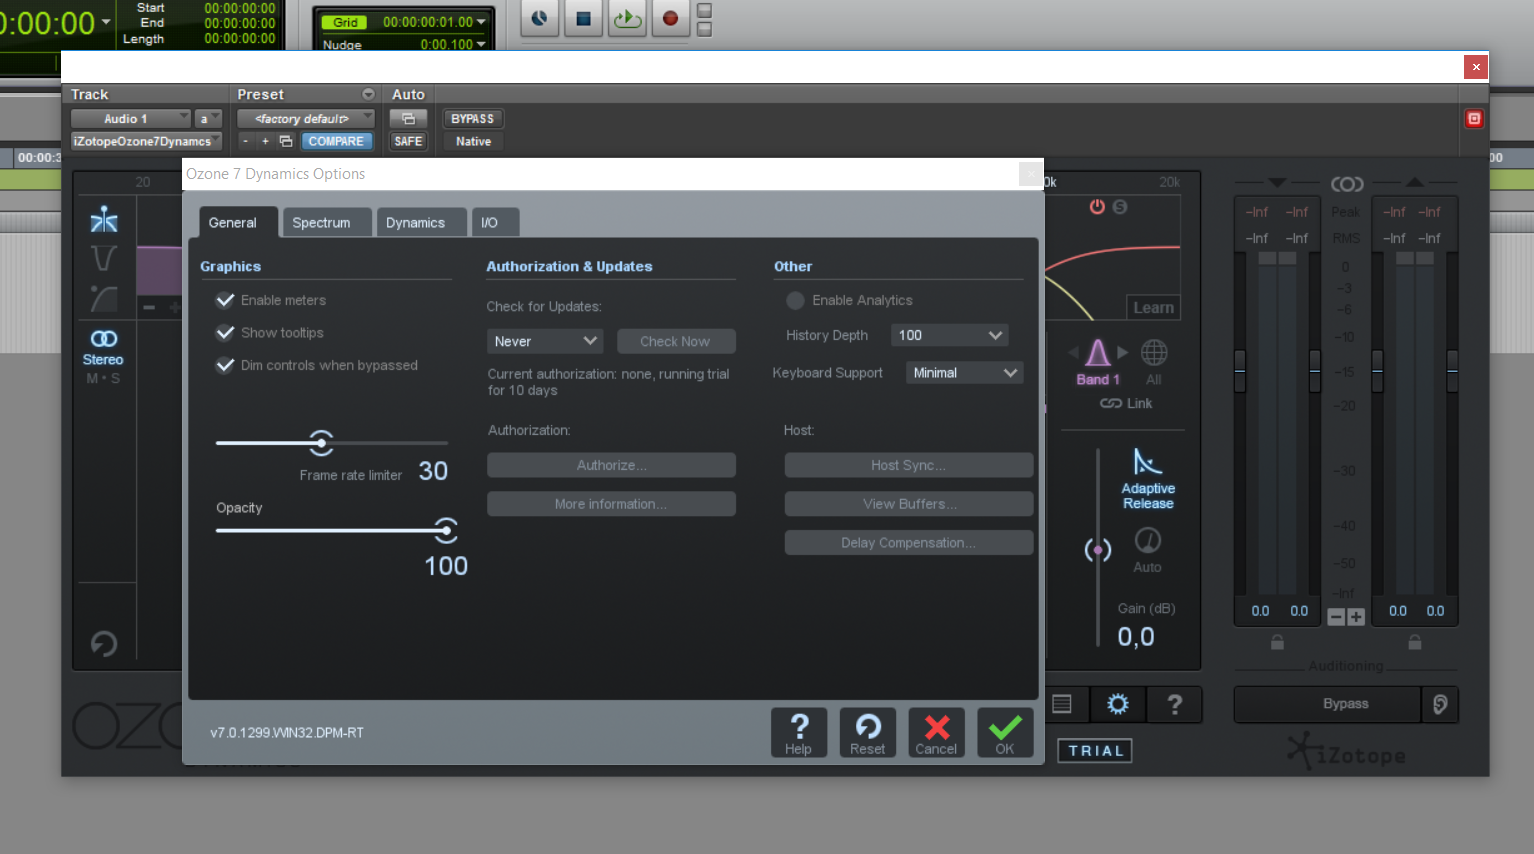Image resolution: width=1534 pixels, height=854 pixels.
Task: Open the insert position 'a' selector
Action: click(208, 118)
